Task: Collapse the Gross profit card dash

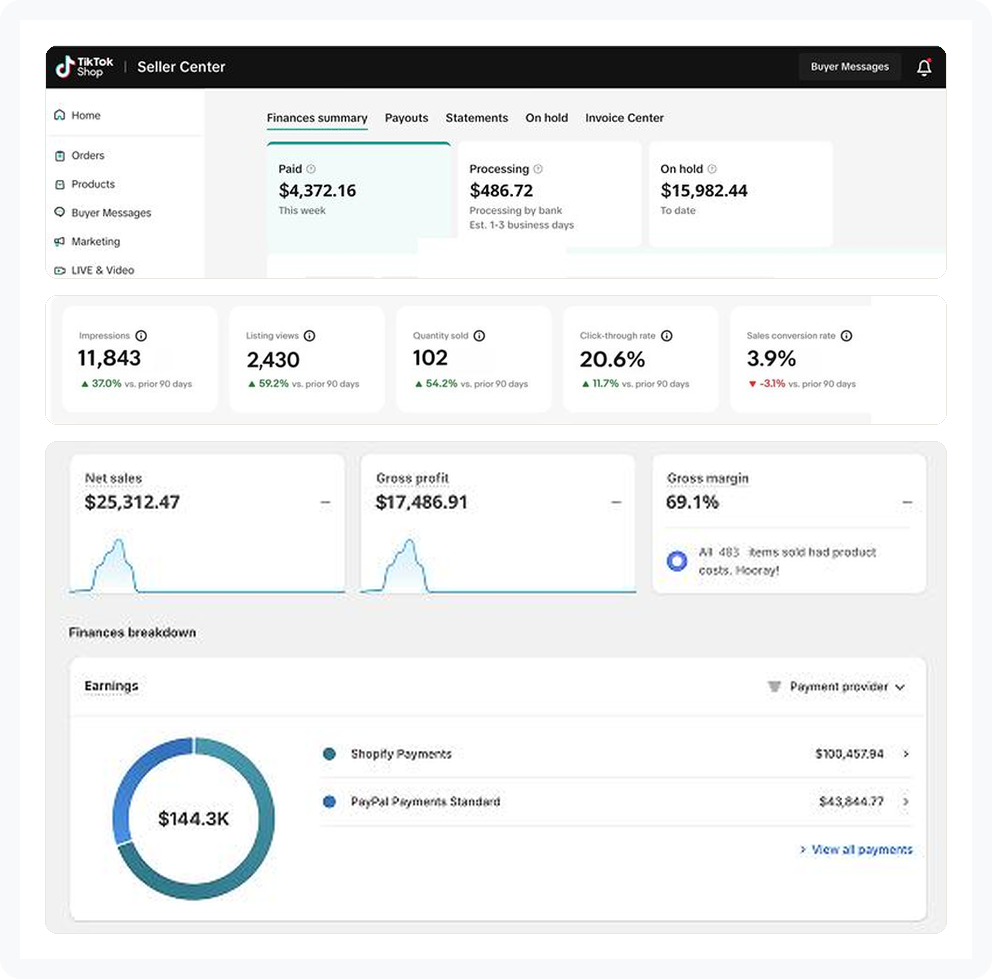Action: pyautogui.click(x=616, y=502)
